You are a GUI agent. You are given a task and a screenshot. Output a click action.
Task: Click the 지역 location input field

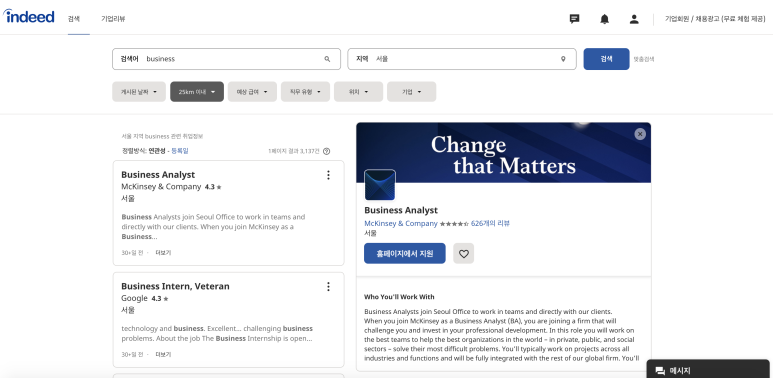(x=462, y=59)
